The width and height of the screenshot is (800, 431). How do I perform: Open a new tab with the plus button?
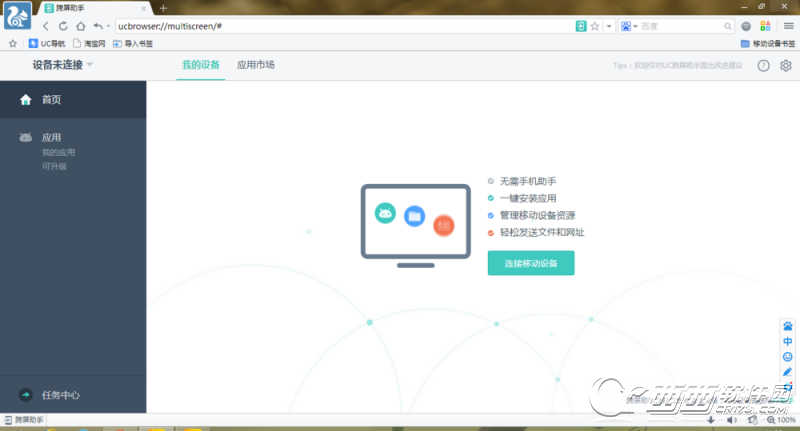click(x=163, y=8)
